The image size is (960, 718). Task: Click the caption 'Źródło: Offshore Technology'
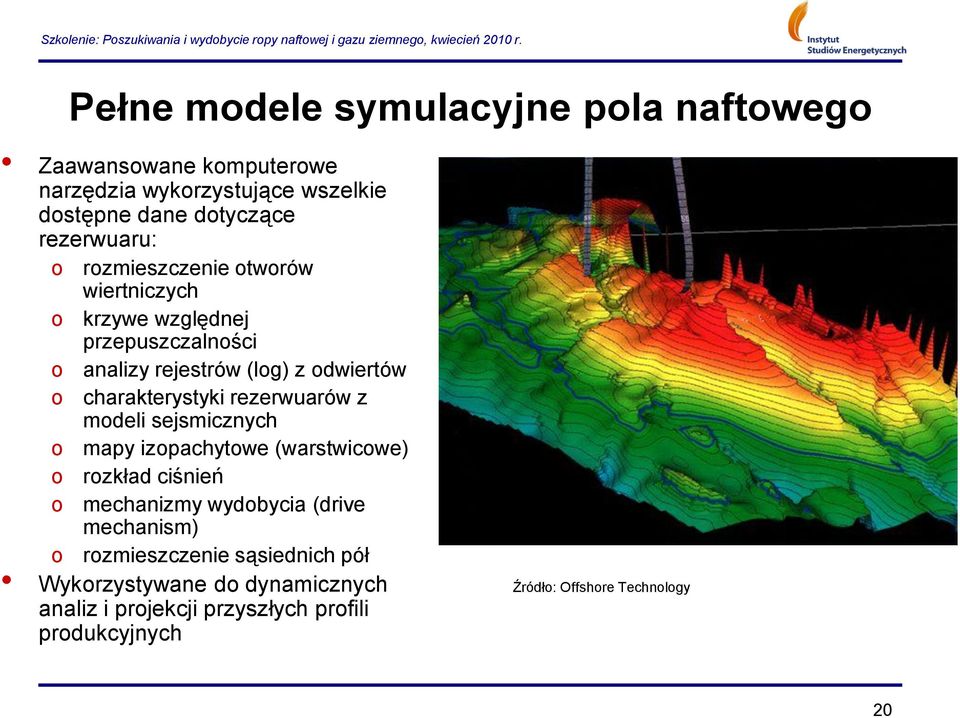click(601, 587)
